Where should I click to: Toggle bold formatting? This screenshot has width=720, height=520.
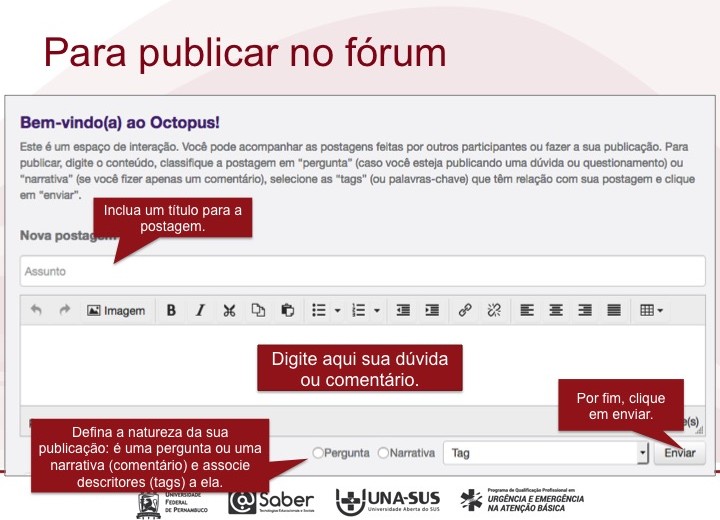tap(171, 311)
